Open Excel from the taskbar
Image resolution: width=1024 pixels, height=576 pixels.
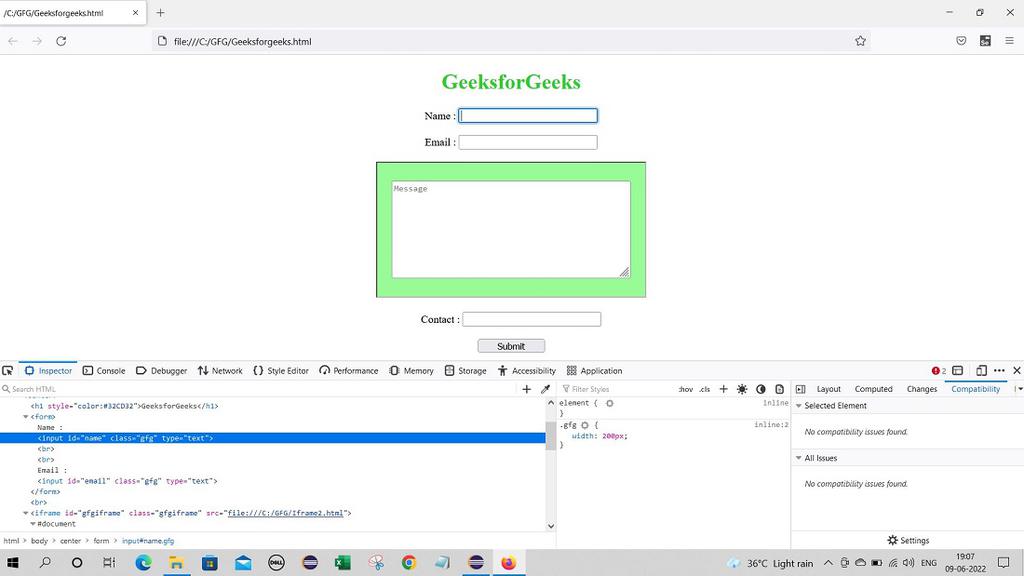tap(342, 562)
